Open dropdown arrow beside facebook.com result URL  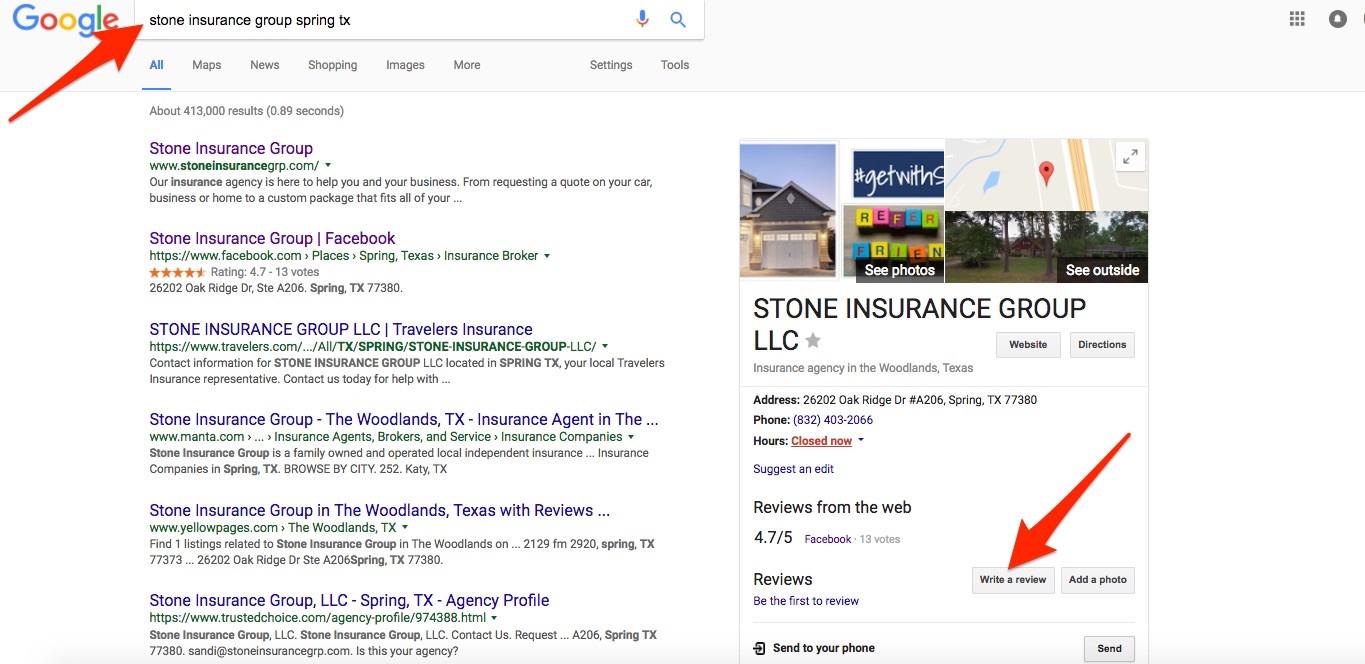tap(547, 256)
